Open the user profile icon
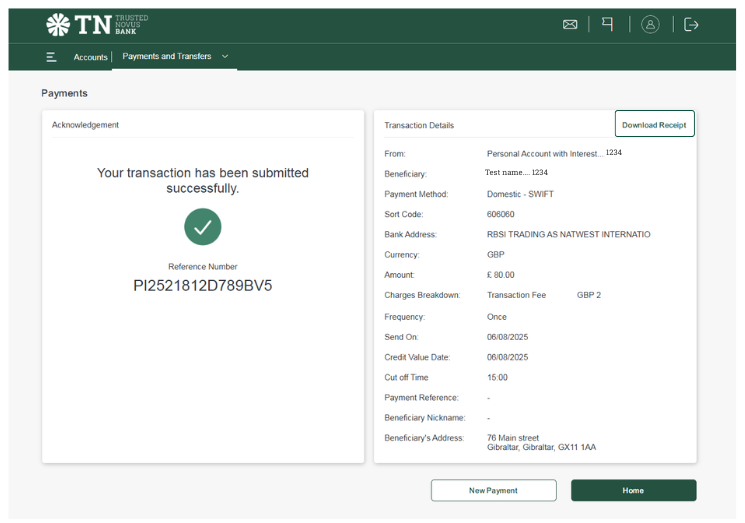Viewport: 745px width, 523px height. click(650, 24)
